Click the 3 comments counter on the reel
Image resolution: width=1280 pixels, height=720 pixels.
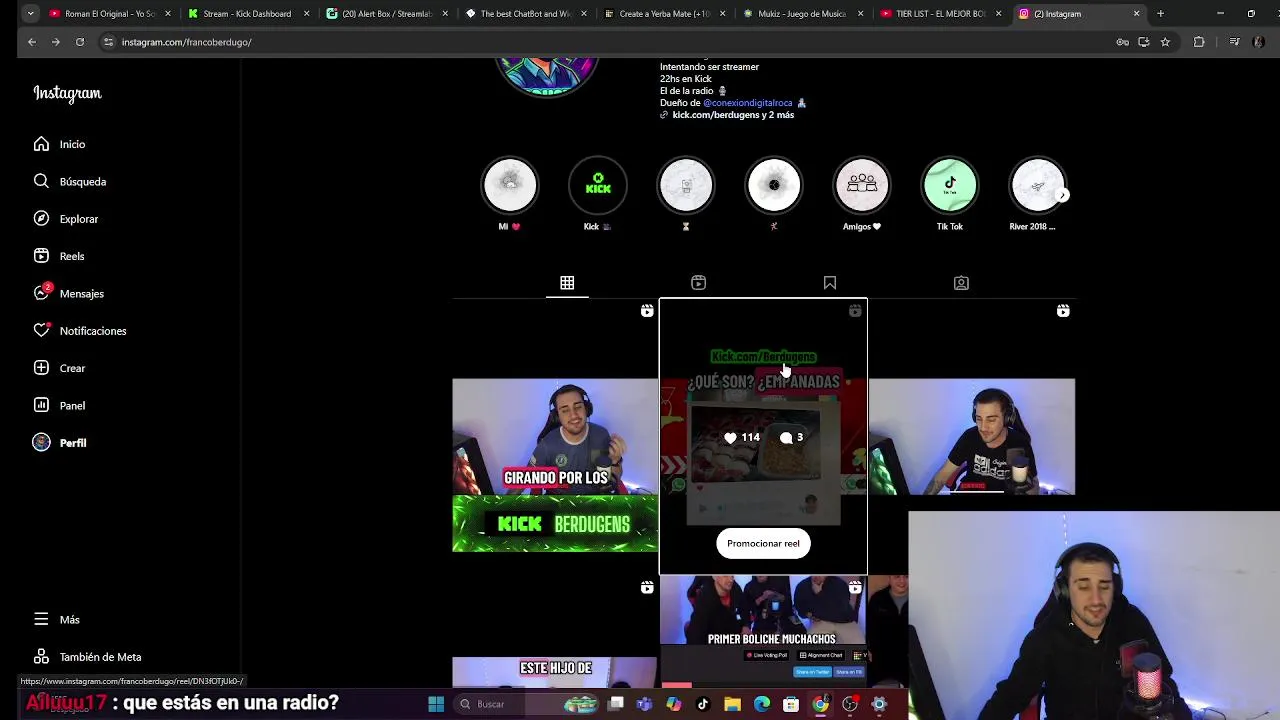(x=792, y=437)
